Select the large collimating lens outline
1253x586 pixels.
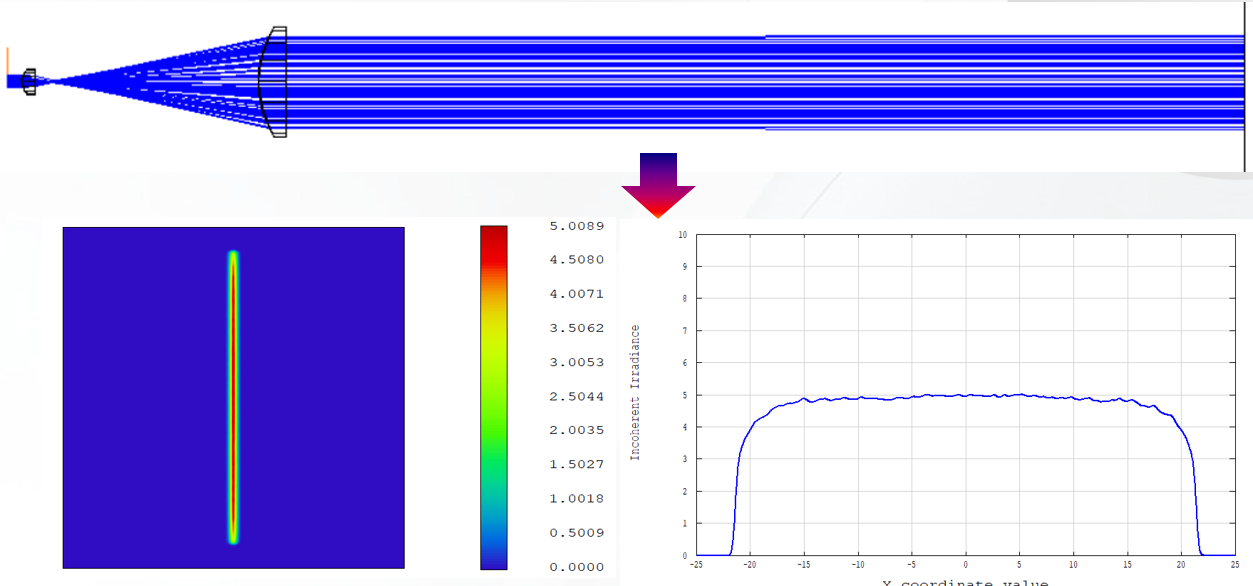[x=273, y=82]
